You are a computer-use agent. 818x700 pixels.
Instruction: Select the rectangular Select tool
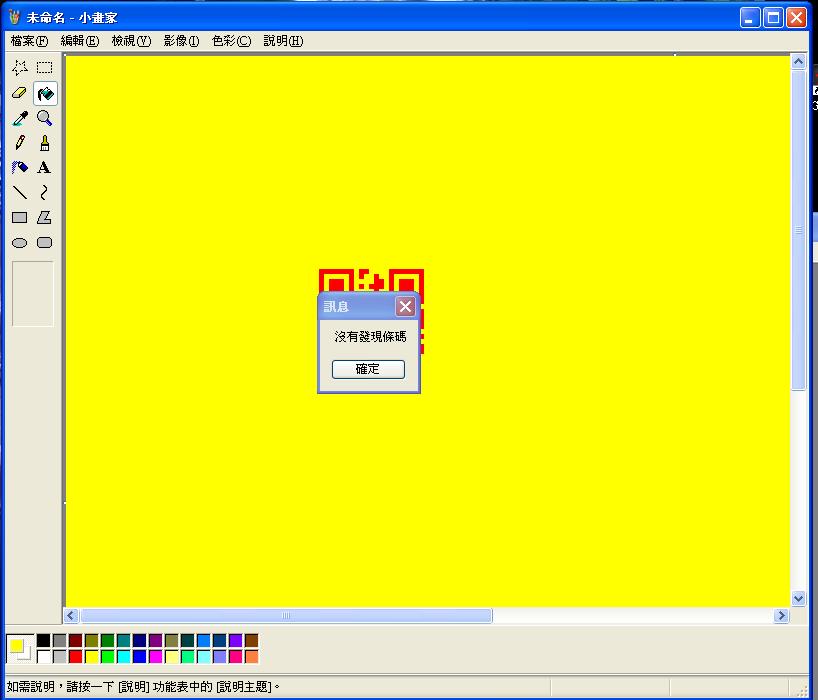click(x=45, y=68)
